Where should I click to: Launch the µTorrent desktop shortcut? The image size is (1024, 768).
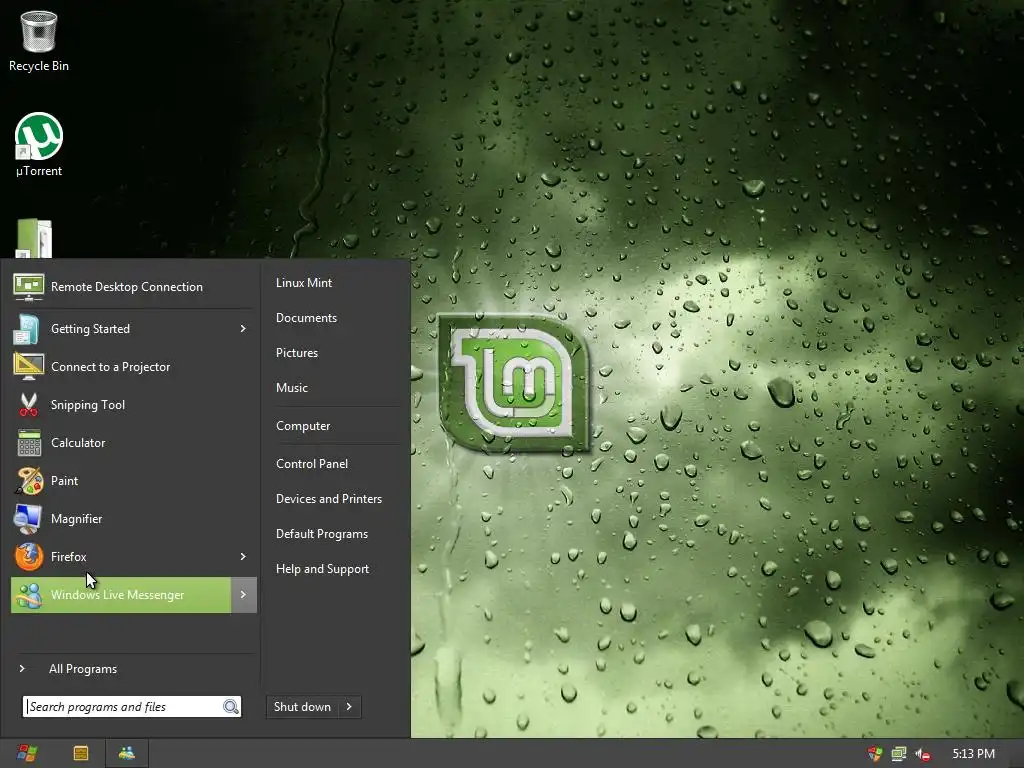click(39, 144)
